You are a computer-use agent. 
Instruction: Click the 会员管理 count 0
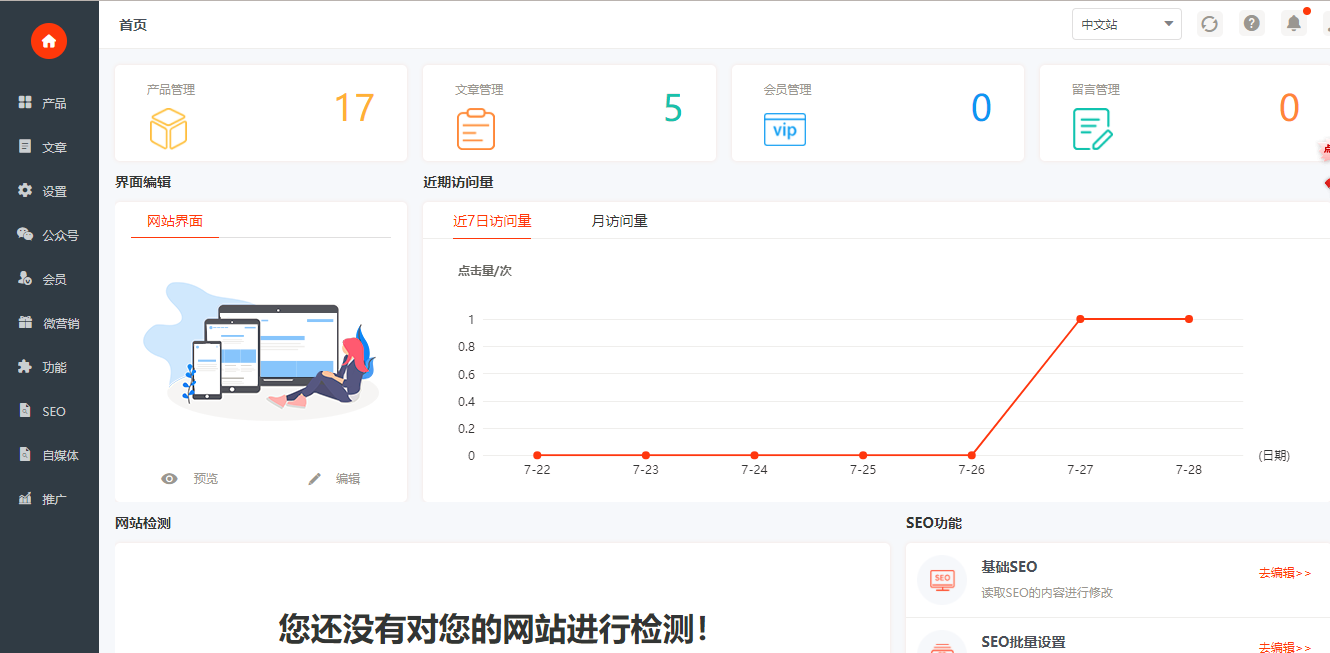click(x=981, y=108)
